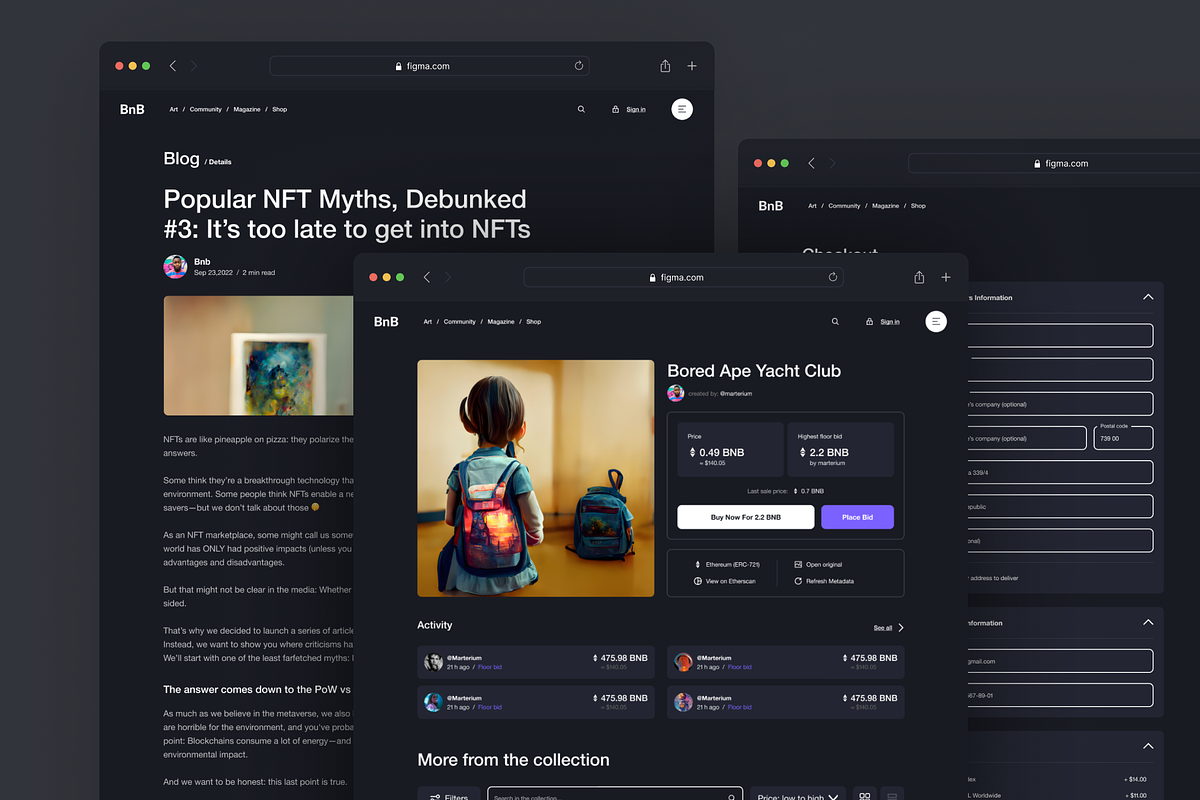Image resolution: width=1200 pixels, height=800 pixels.
Task: Switch collection to grid view
Action: coord(864,796)
